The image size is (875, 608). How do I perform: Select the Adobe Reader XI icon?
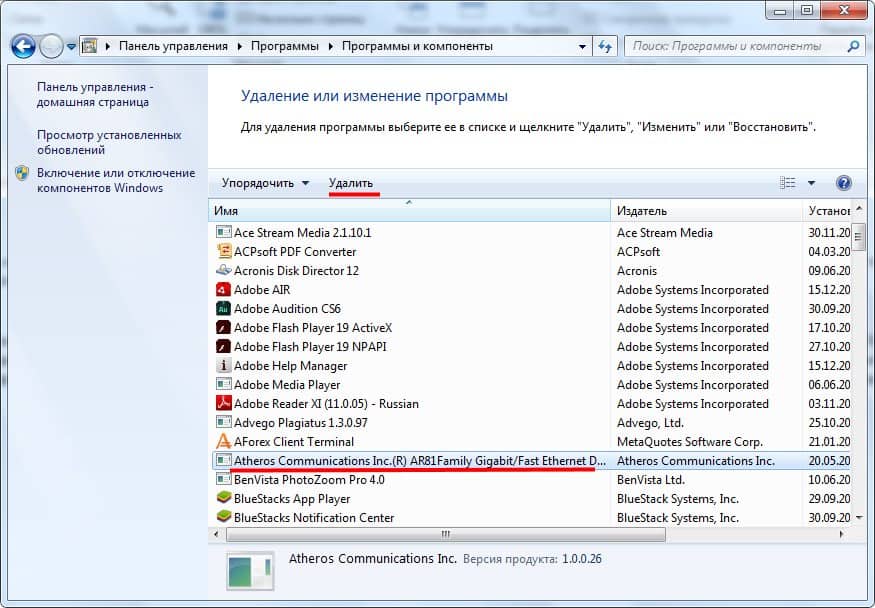223,403
